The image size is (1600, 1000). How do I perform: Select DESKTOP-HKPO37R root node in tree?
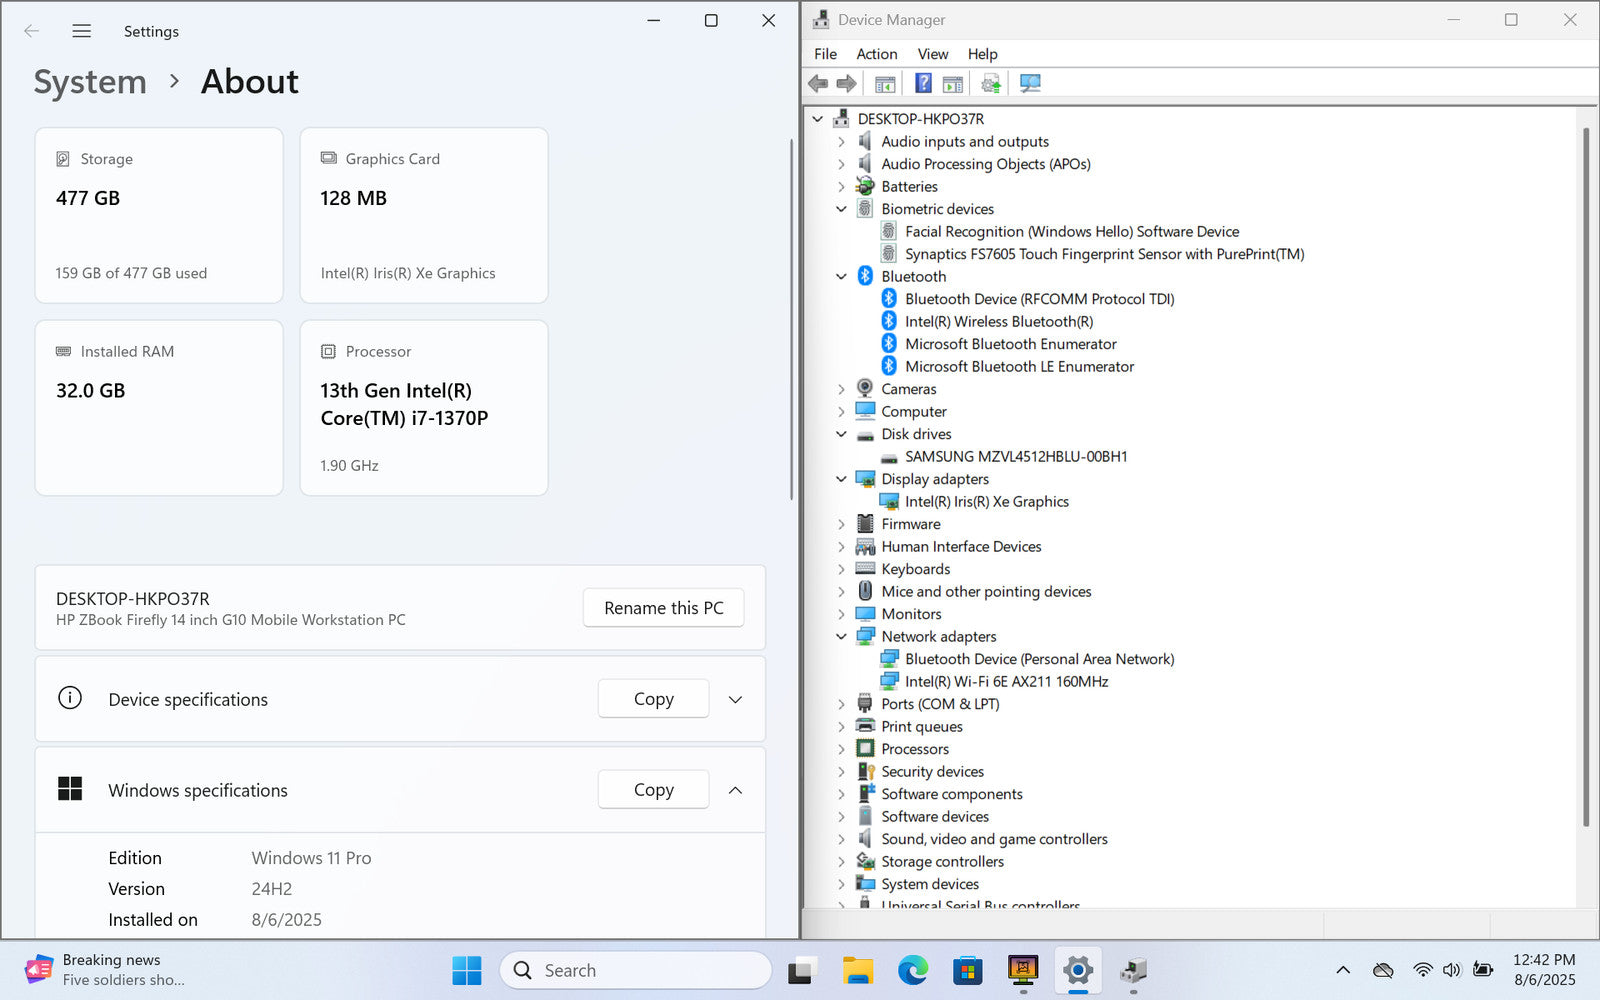pyautogui.click(x=920, y=119)
